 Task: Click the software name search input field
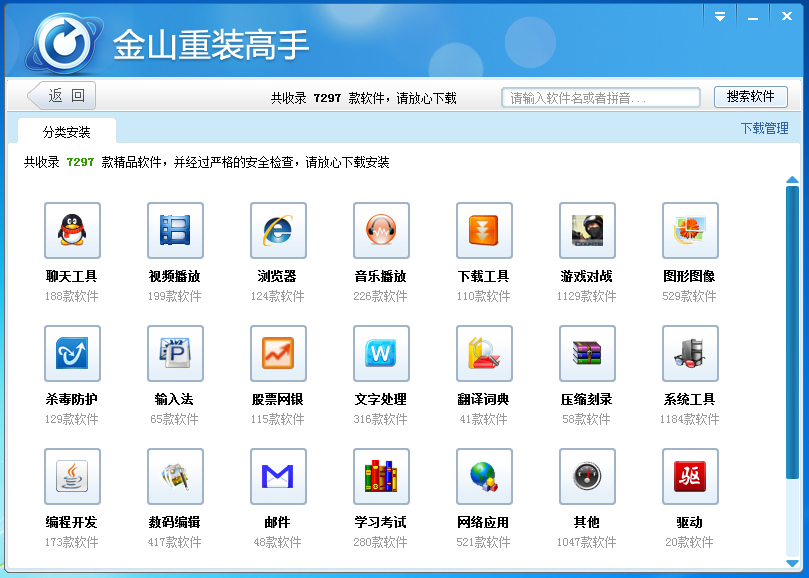pos(600,98)
